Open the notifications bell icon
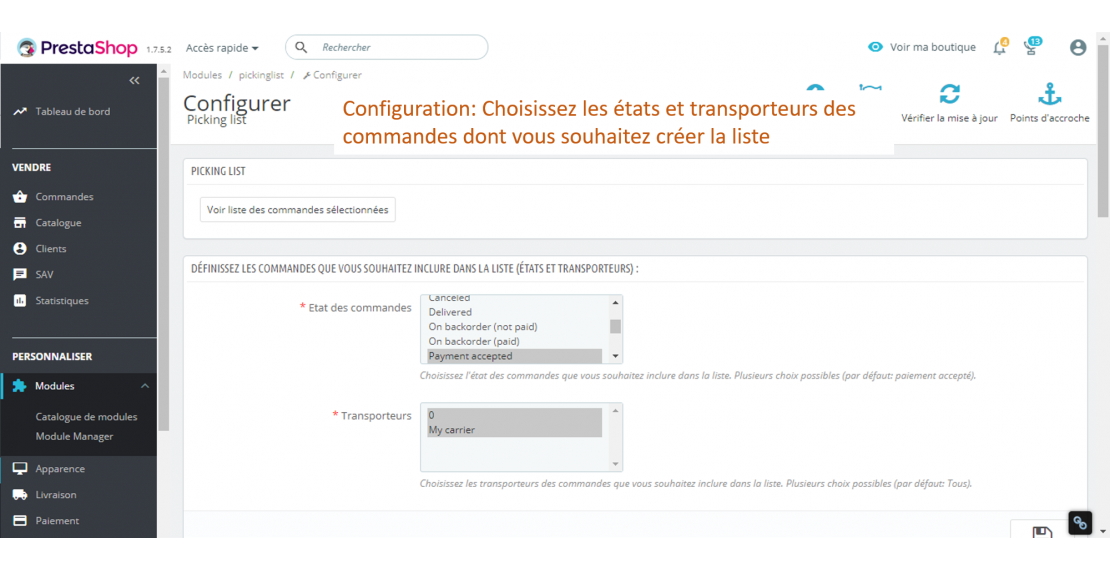 click(999, 48)
